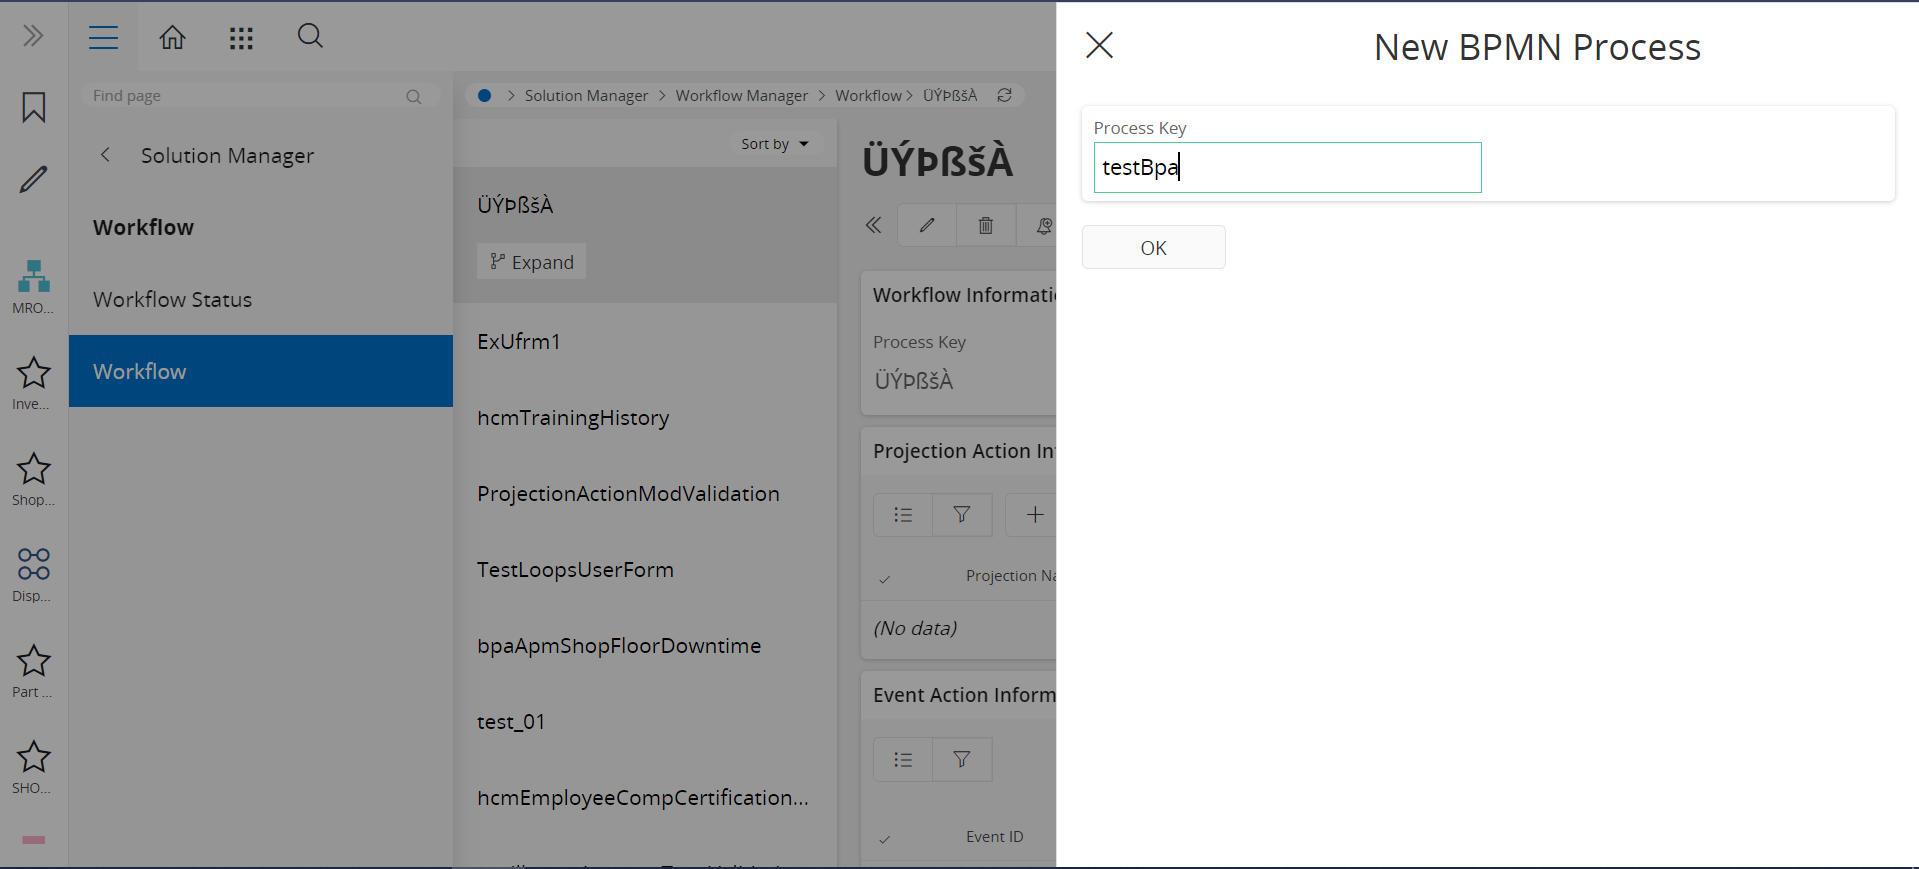1919x869 pixels.
Task: Open the Sort by dropdown
Action: (775, 144)
